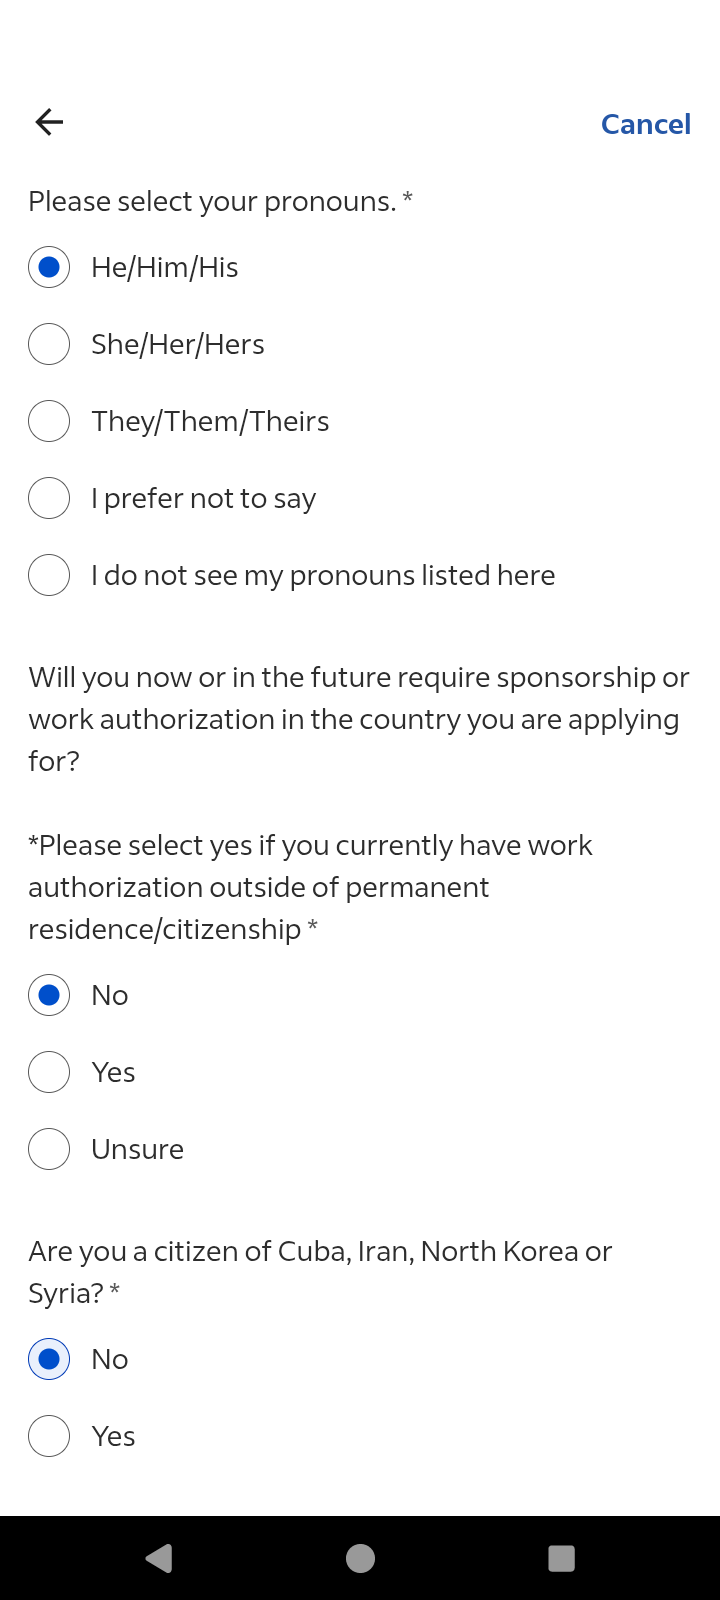The width and height of the screenshot is (720, 1600).
Task: Tap the Unsure label text
Action: click(x=138, y=1149)
